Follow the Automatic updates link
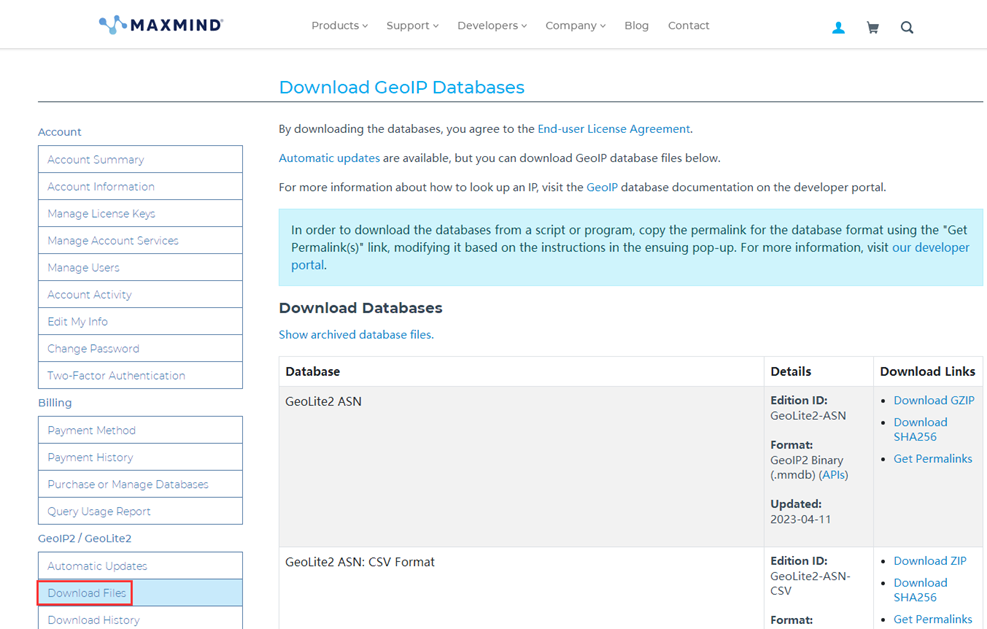Viewport: 987px width, 629px height. coord(329,158)
